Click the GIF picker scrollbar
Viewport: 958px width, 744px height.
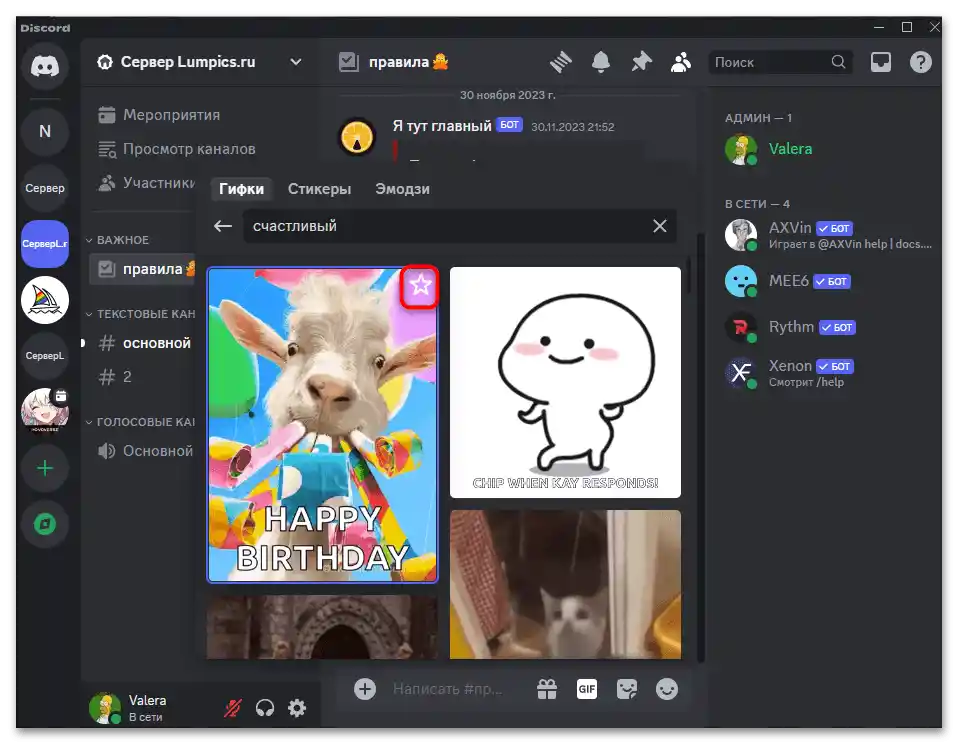tap(689, 275)
